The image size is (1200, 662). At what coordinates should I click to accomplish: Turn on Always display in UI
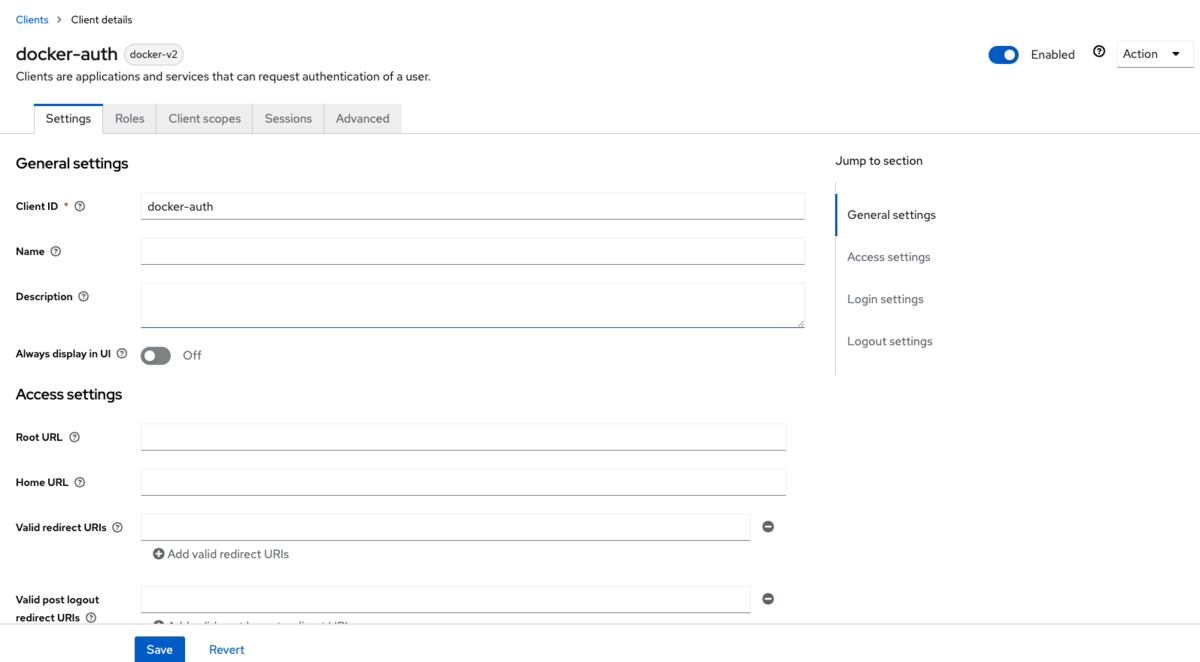tap(156, 355)
